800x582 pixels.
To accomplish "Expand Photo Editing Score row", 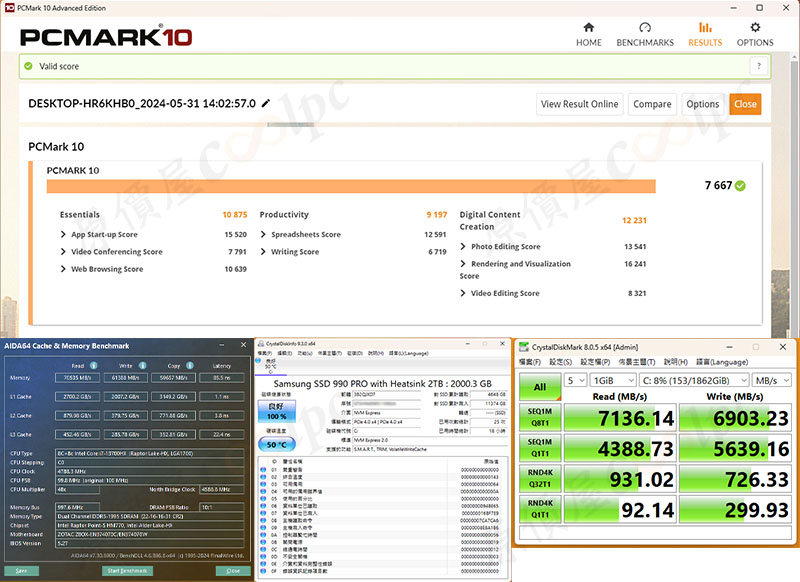I will tap(463, 246).
